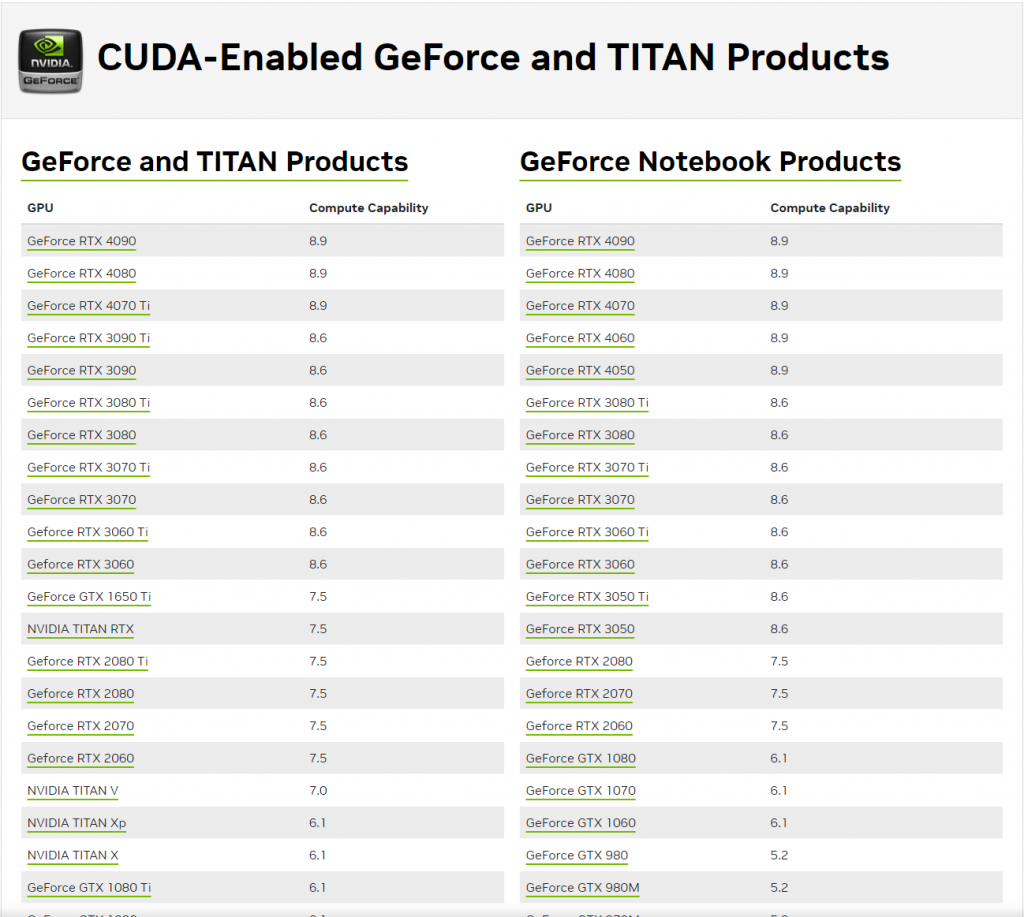Open desktop GeForce RTX 3080 link
The image size is (1024, 917).
[x=82, y=435]
